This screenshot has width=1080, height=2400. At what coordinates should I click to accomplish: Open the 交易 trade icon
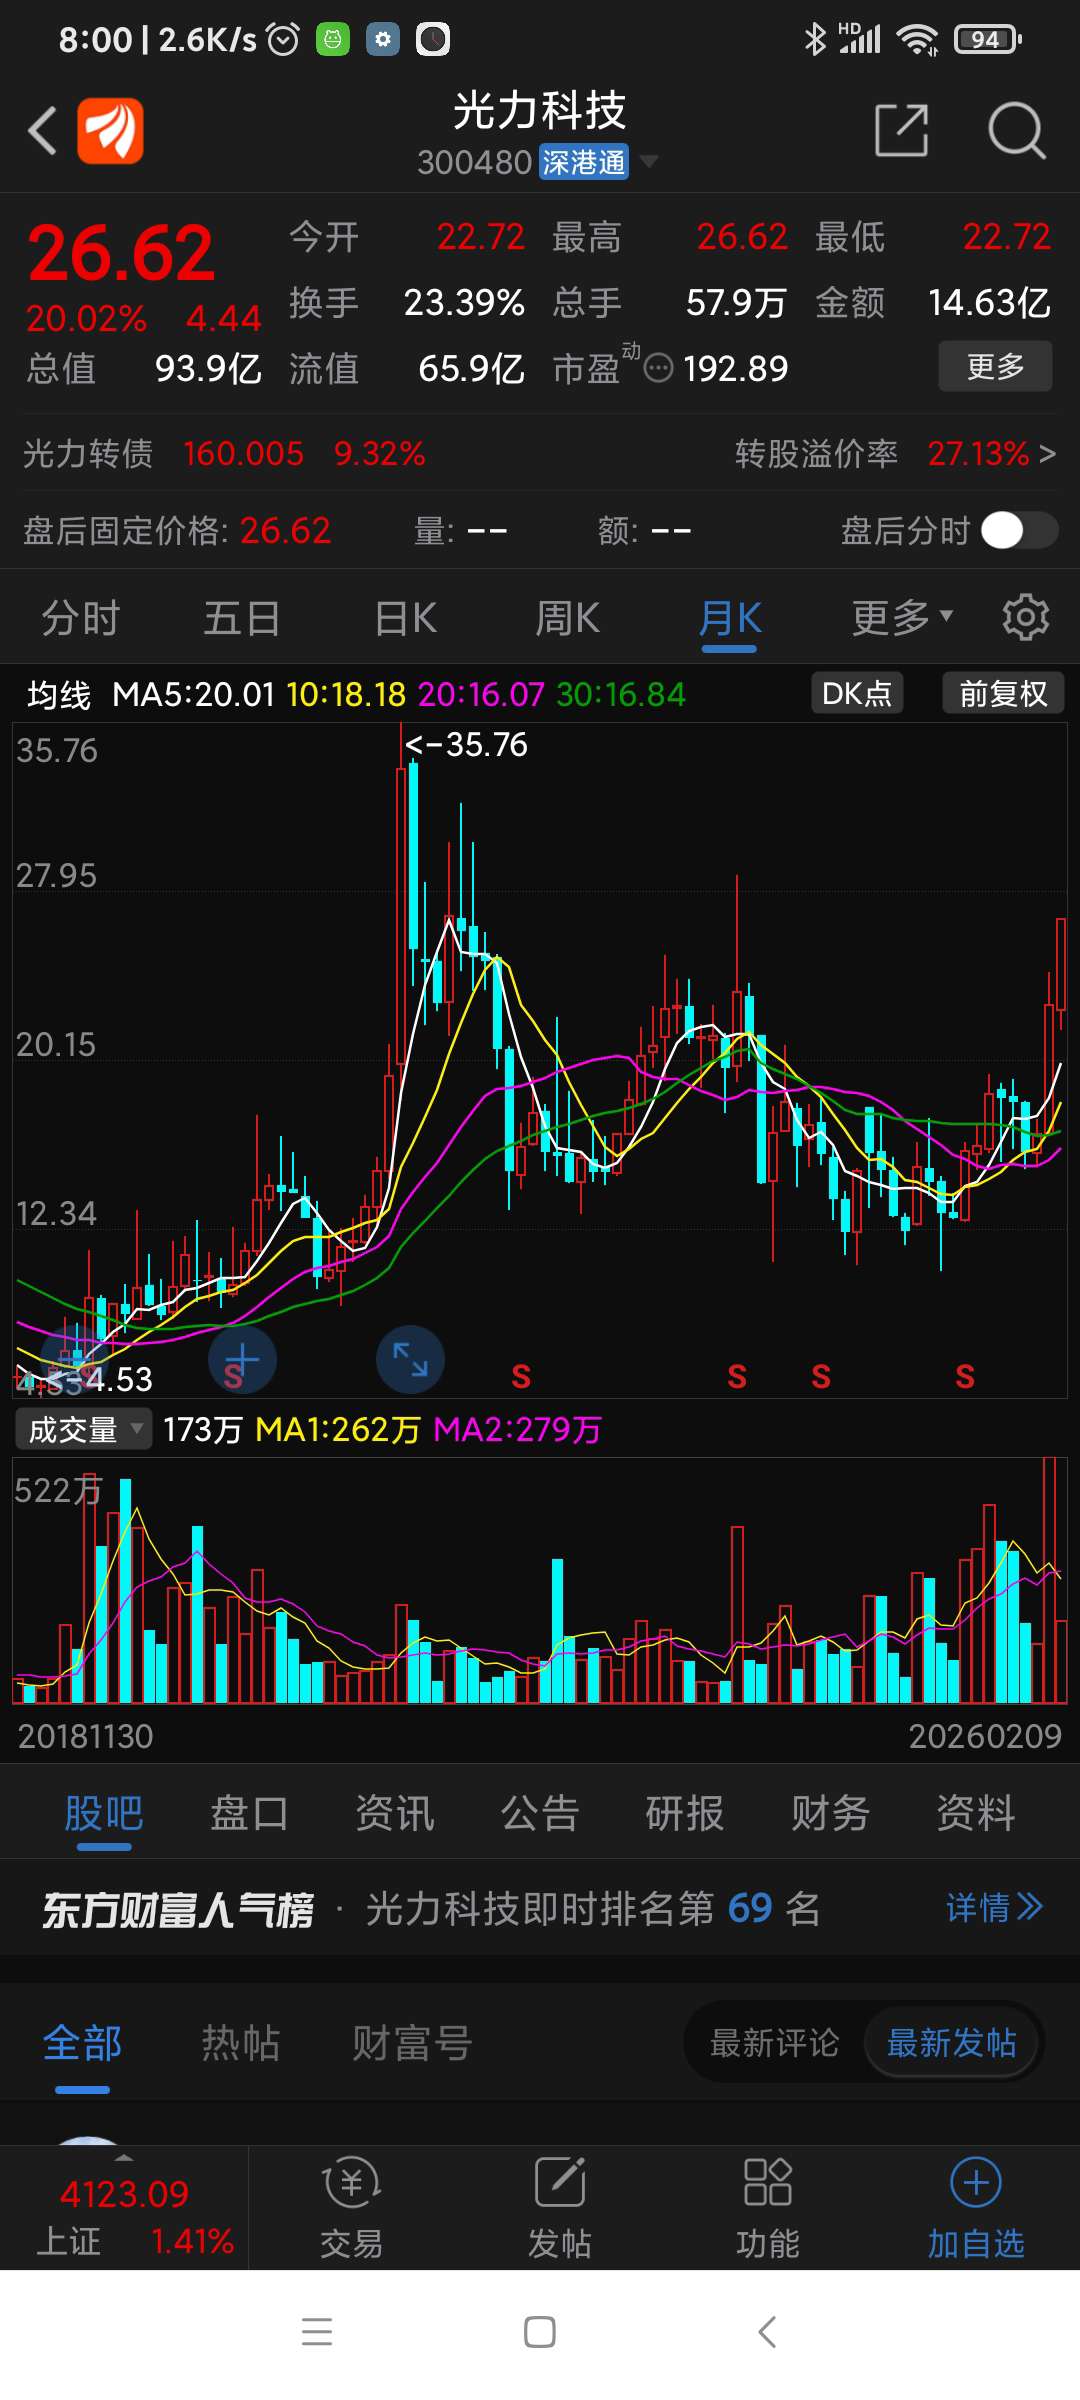pyautogui.click(x=351, y=2206)
